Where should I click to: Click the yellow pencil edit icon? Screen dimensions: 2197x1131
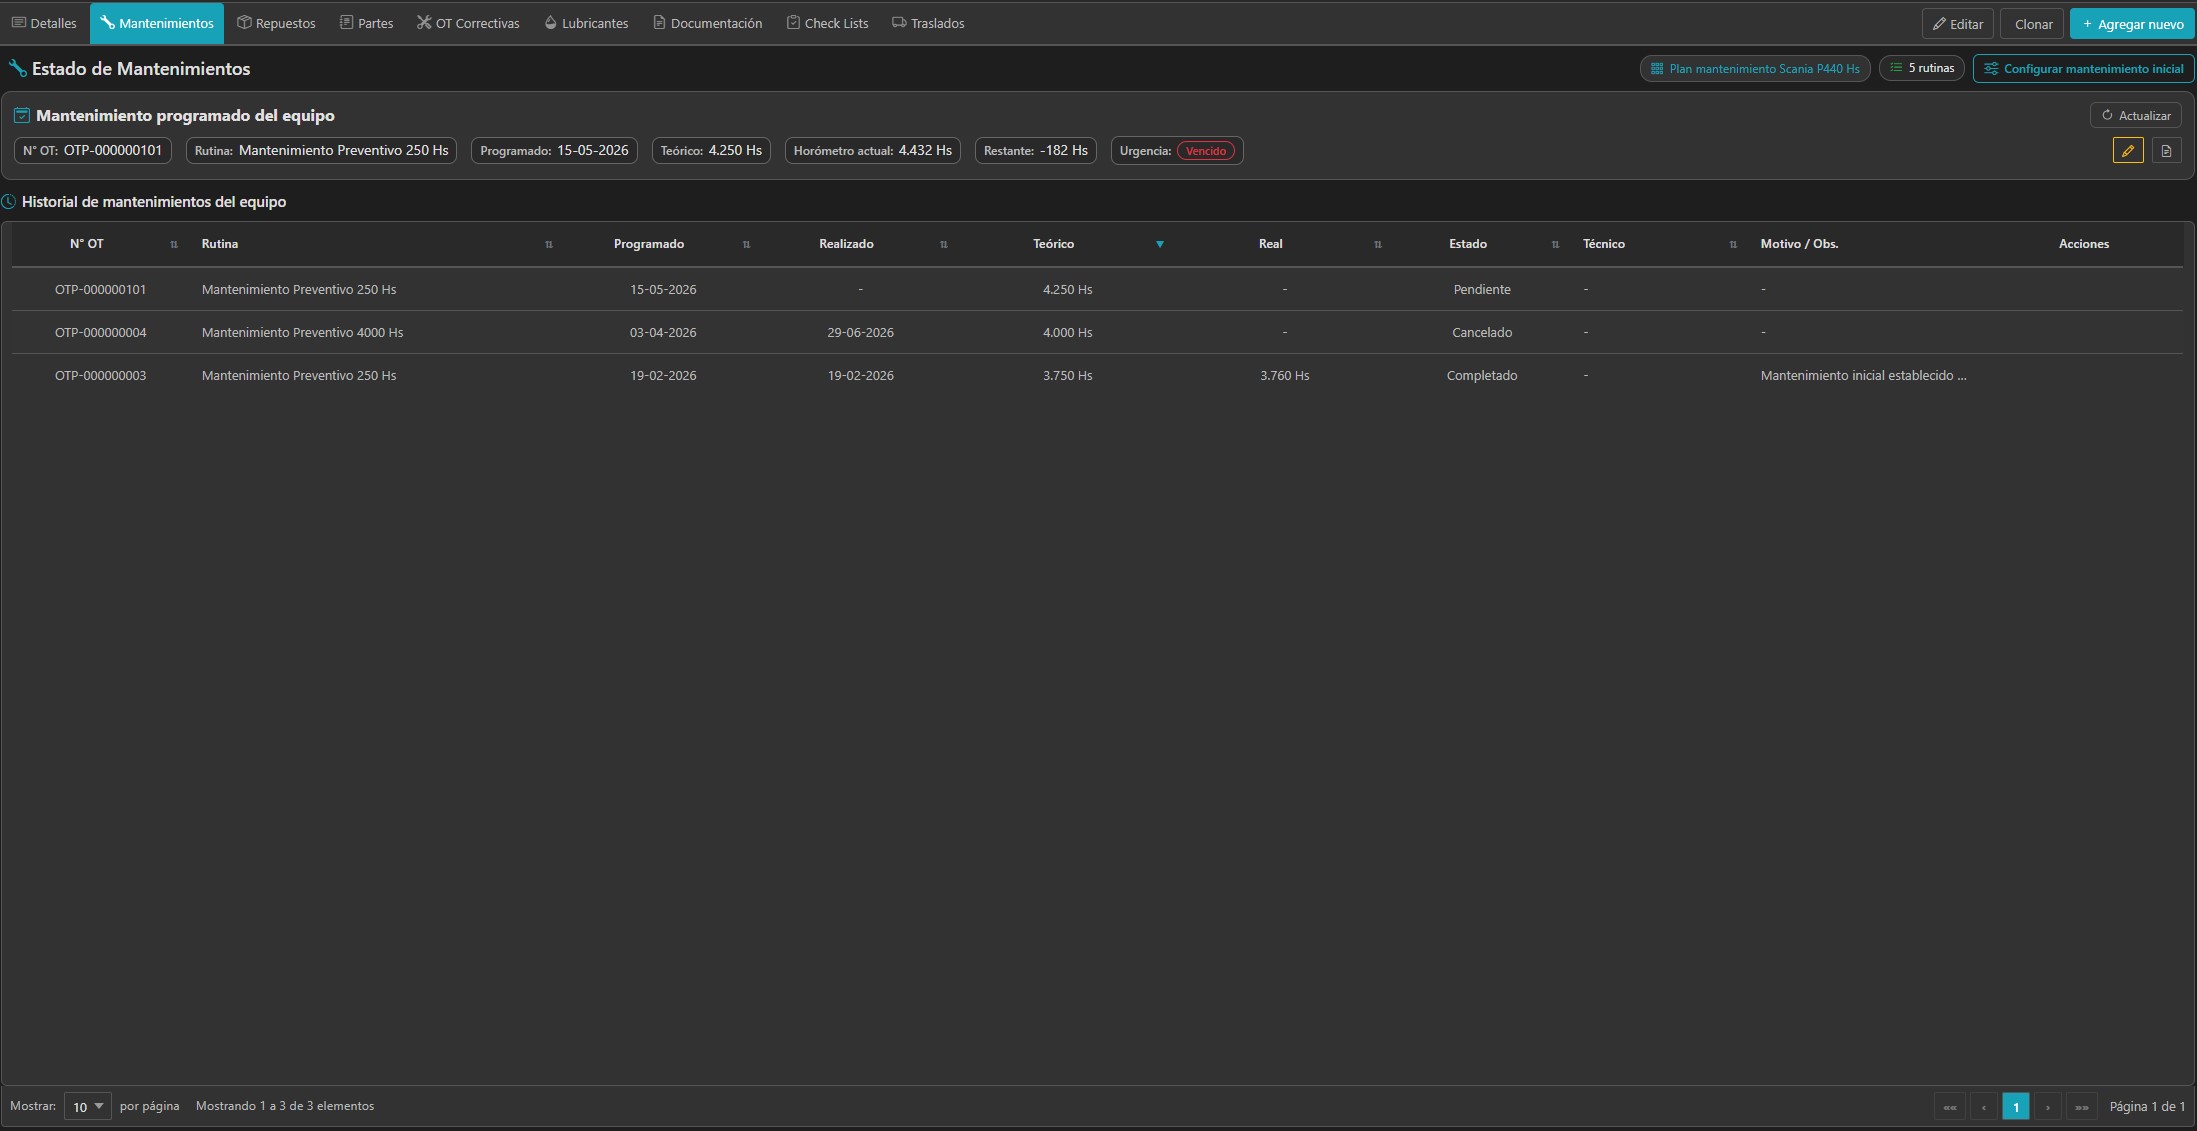pos(2128,151)
